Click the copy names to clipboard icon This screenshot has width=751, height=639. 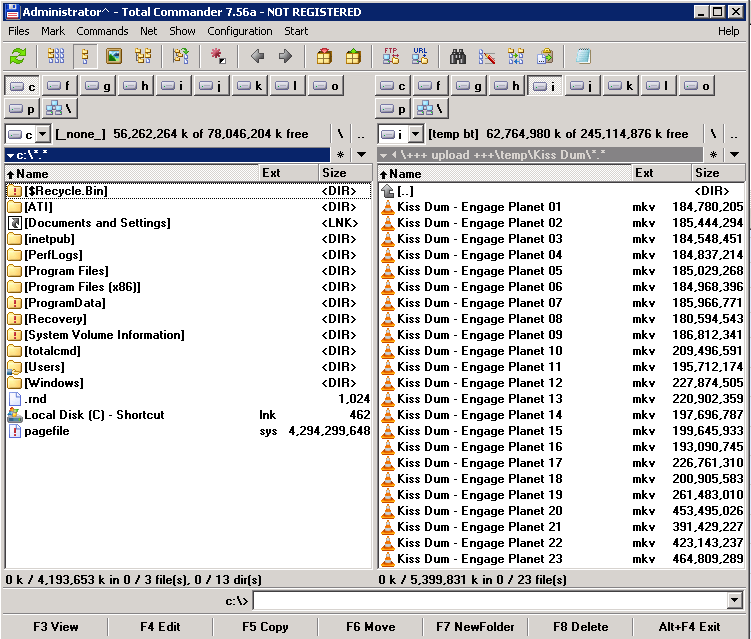545,56
